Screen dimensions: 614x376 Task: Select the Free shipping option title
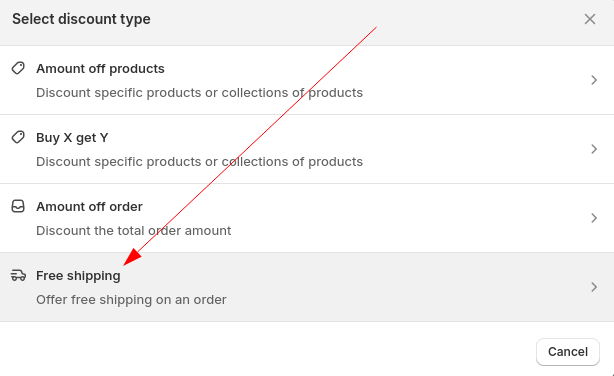[78, 276]
